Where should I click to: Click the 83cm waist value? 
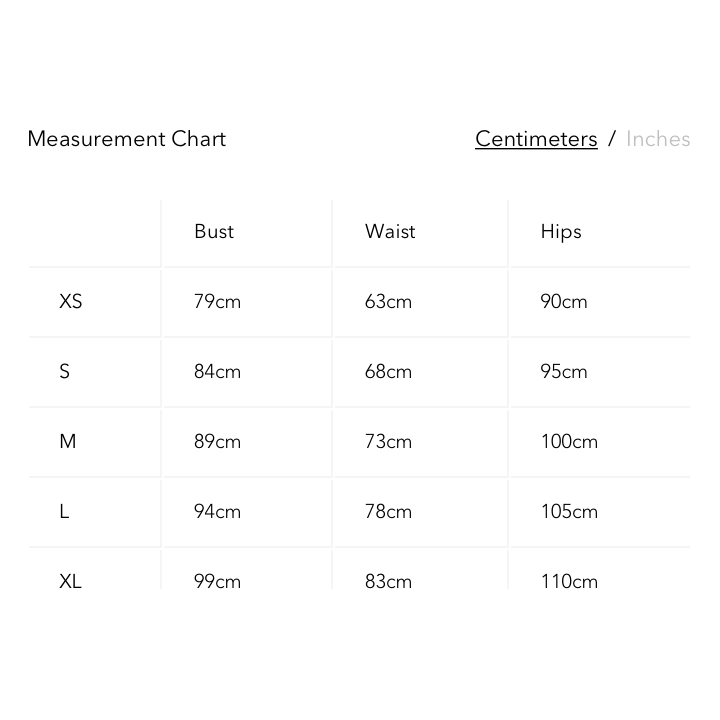click(x=388, y=580)
